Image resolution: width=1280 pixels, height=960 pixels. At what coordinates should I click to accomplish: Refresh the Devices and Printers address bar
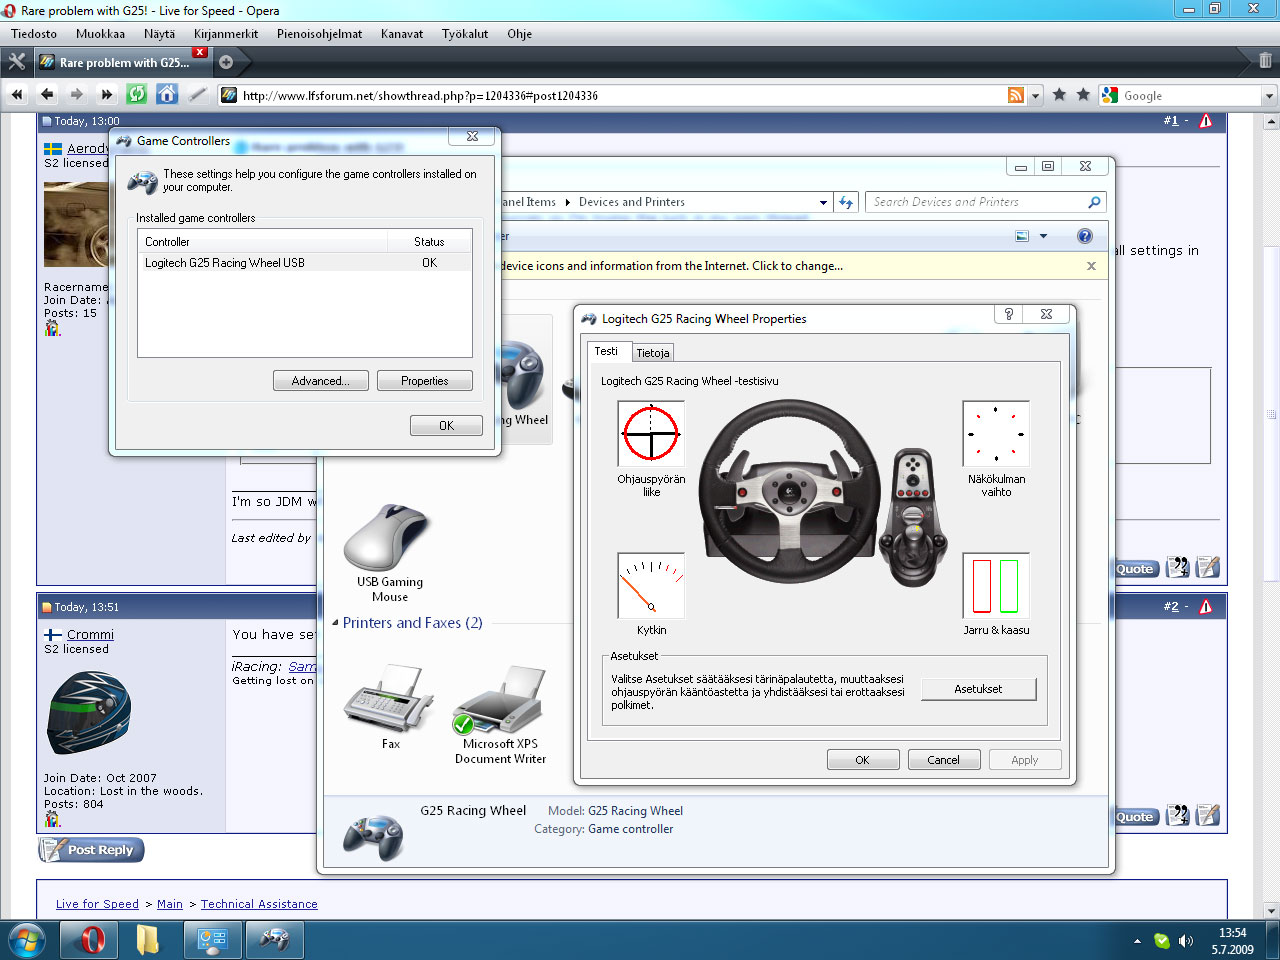(846, 202)
